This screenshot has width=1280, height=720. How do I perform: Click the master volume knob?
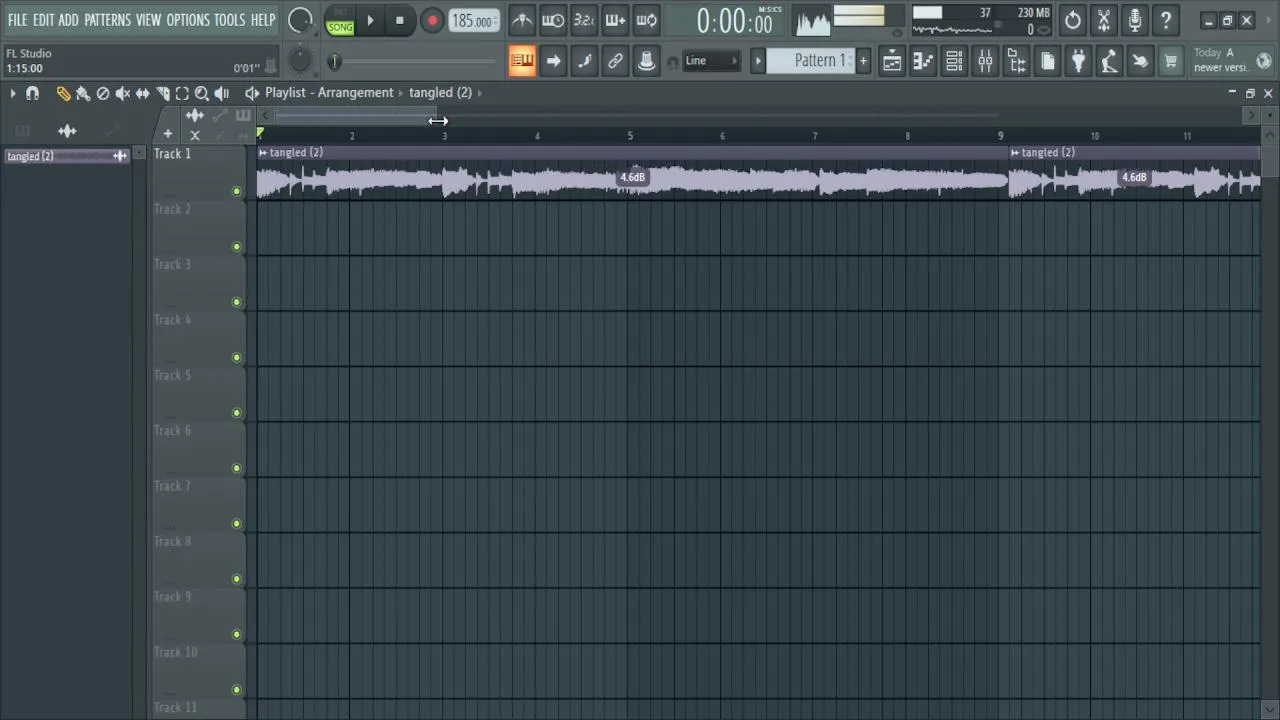pyautogui.click(x=300, y=20)
